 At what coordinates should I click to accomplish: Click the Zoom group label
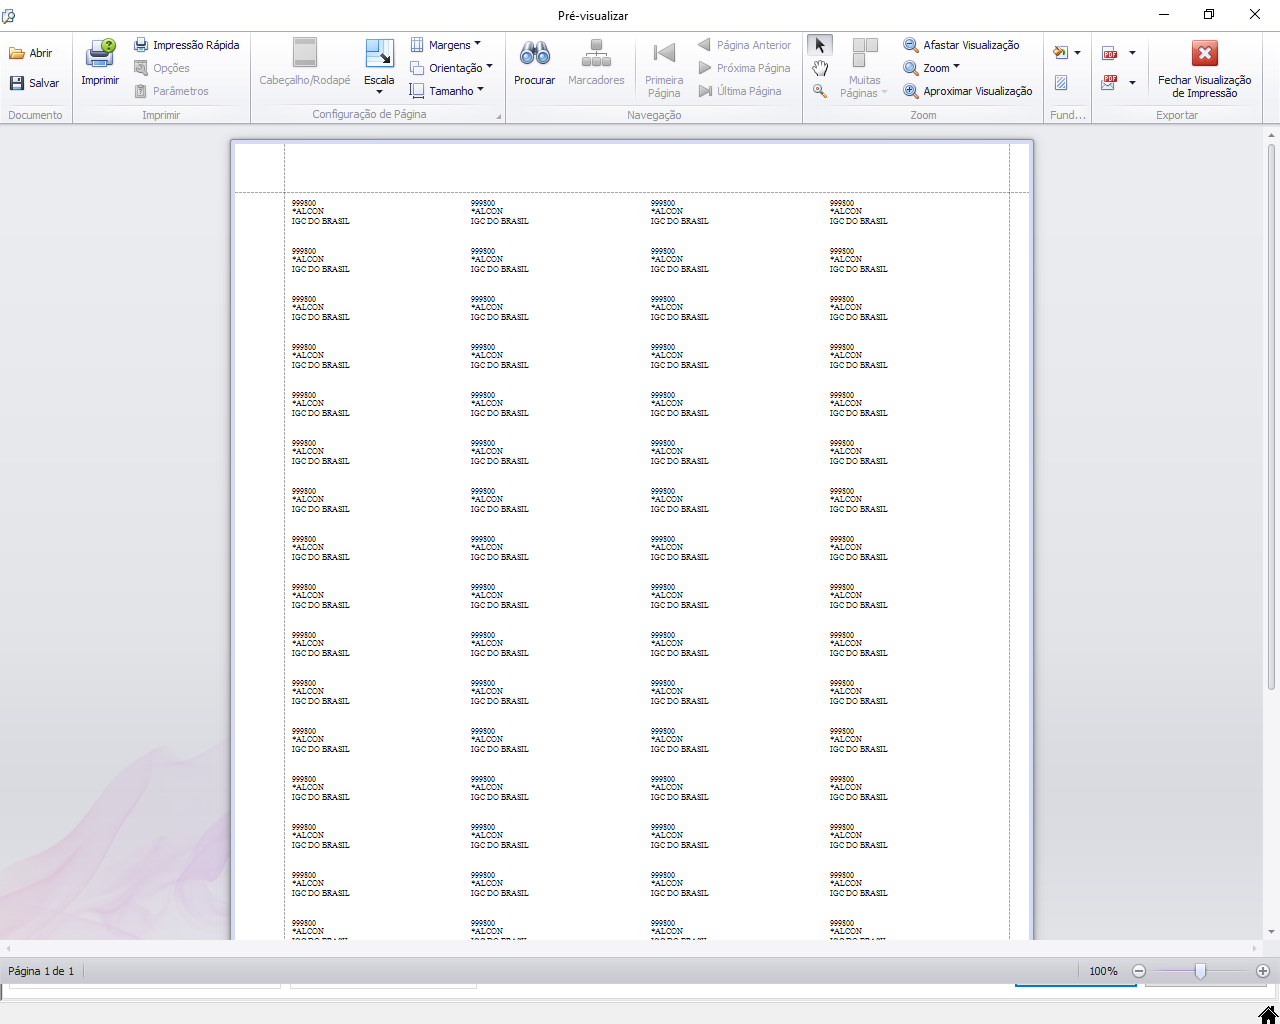pyautogui.click(x=923, y=115)
